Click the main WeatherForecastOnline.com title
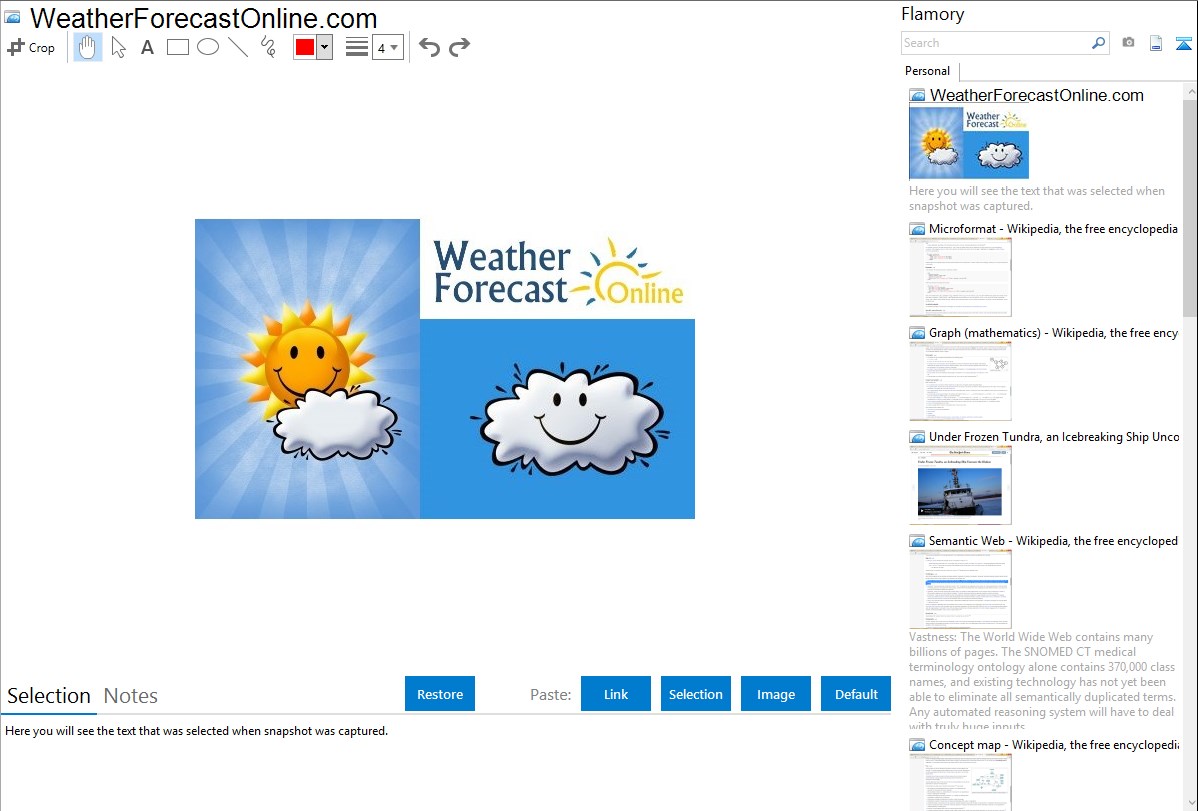Viewport: 1198px width, 811px height. [204, 18]
